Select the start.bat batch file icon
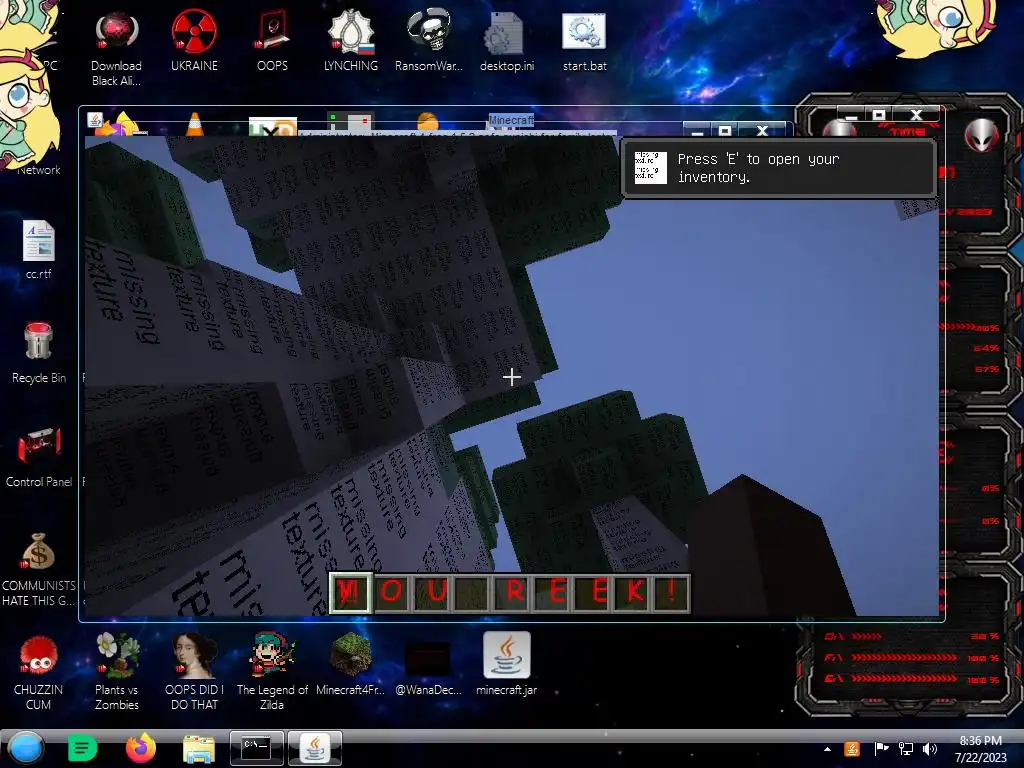 (584, 41)
